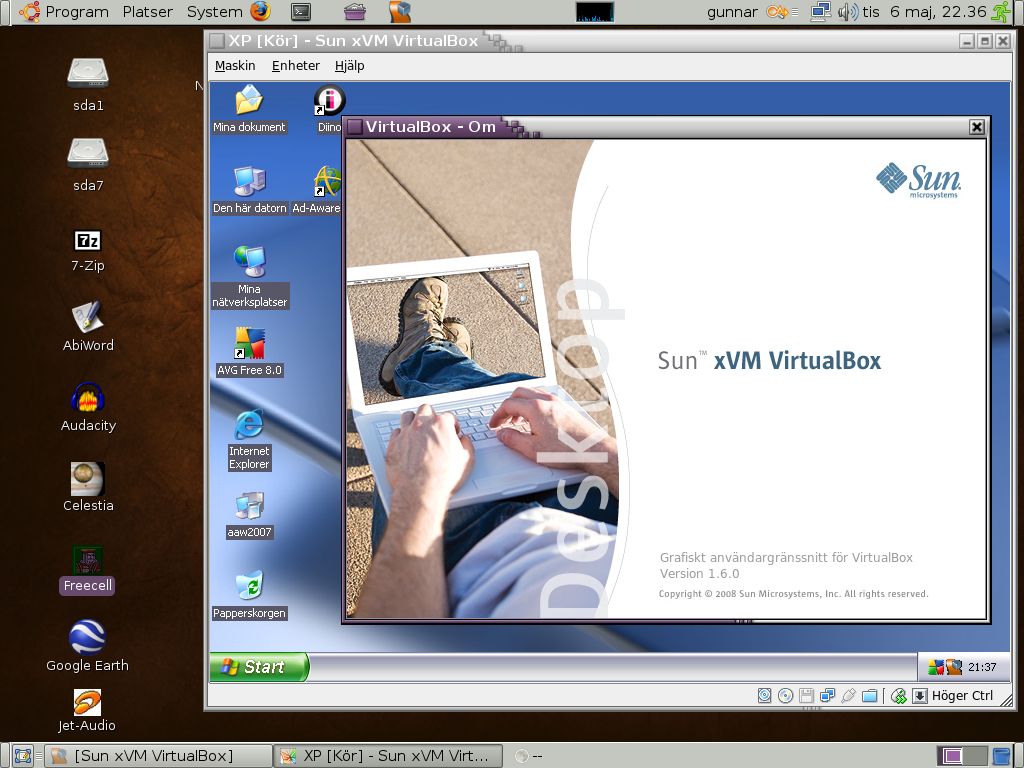The width and height of the screenshot is (1024, 768).
Task: Switch to the second workspace
Action: (x=976, y=756)
